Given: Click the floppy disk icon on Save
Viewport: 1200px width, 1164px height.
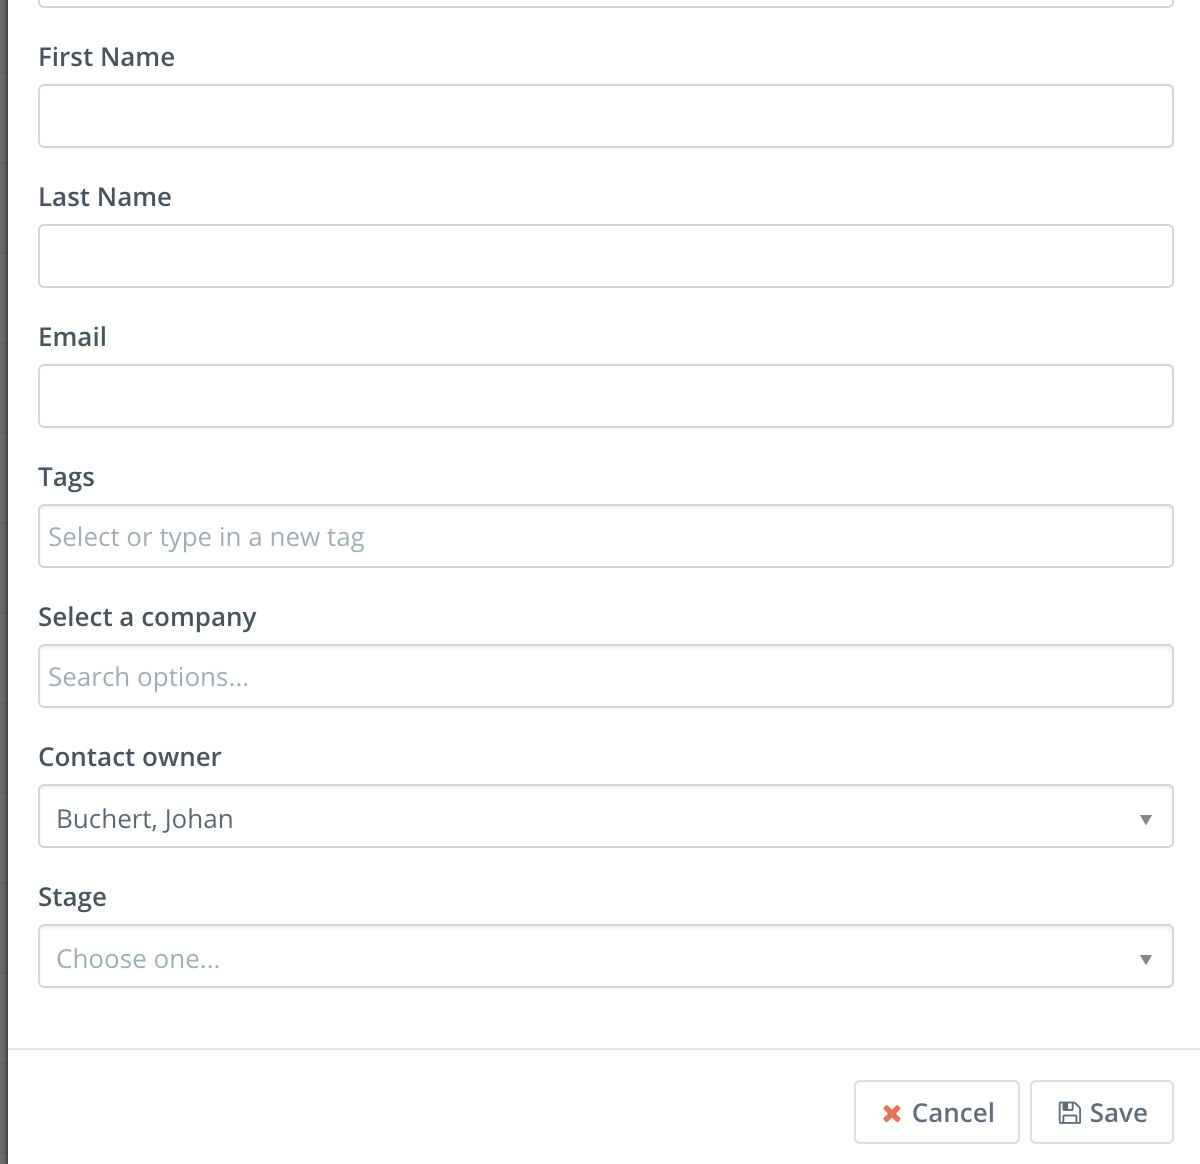Looking at the screenshot, I should click(x=1069, y=1112).
